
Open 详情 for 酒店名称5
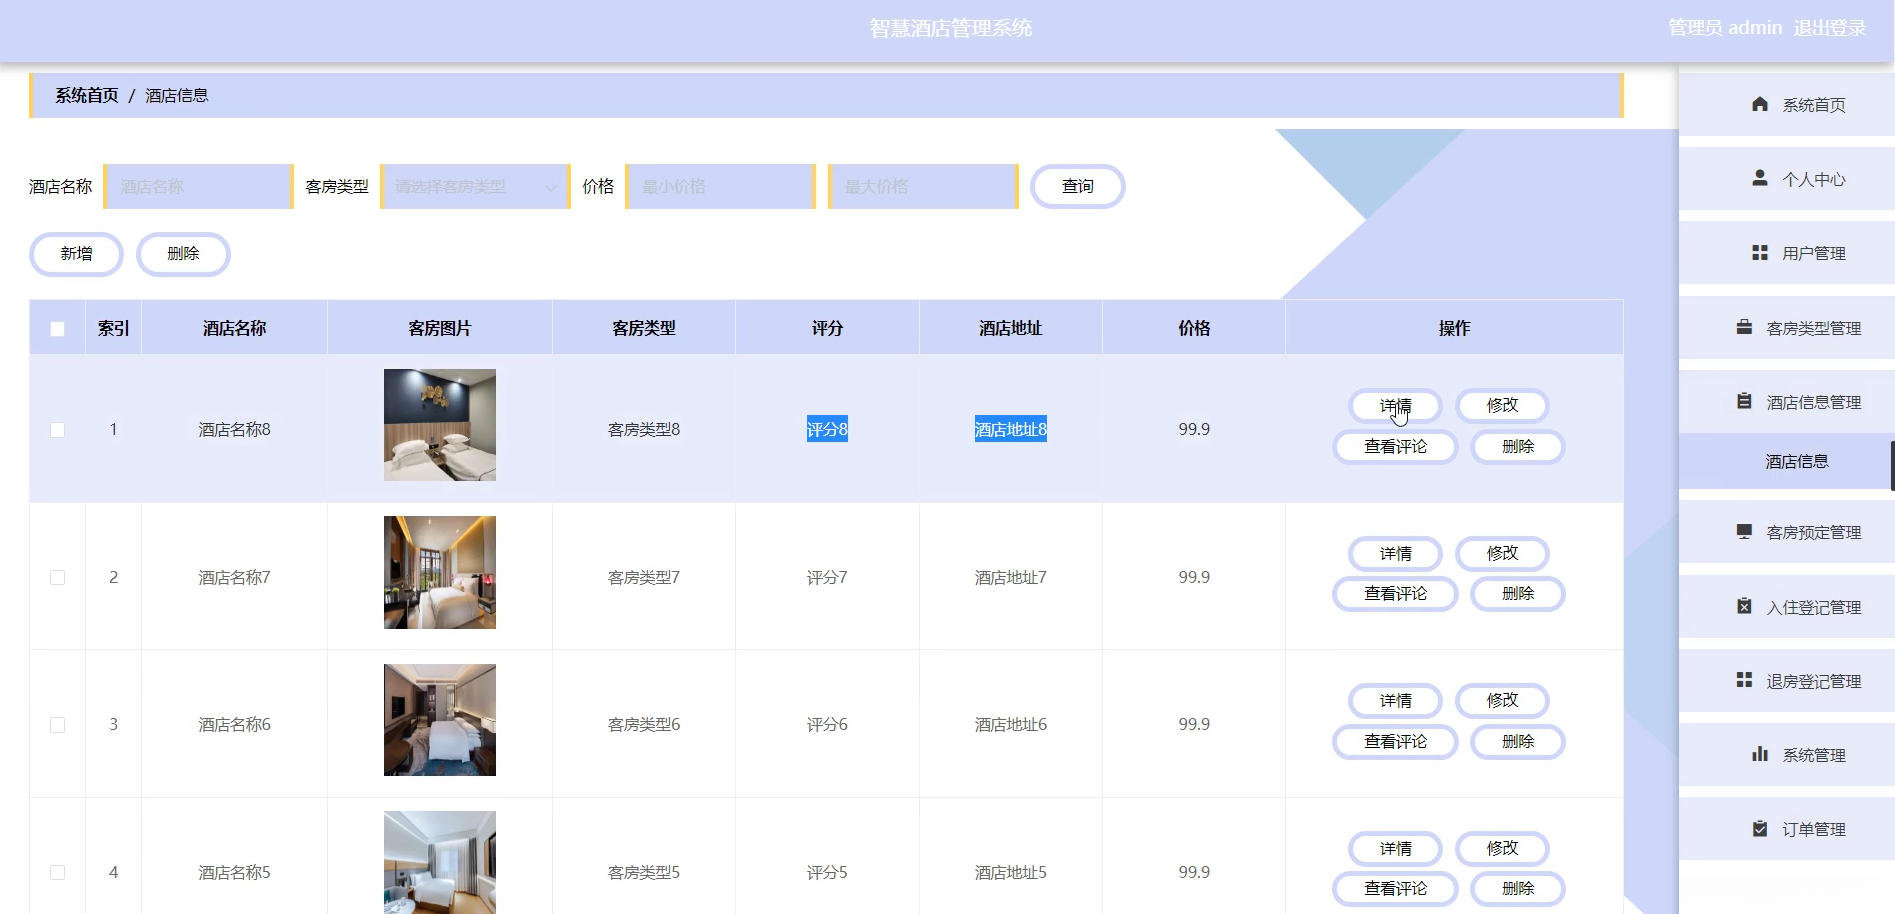click(x=1396, y=849)
